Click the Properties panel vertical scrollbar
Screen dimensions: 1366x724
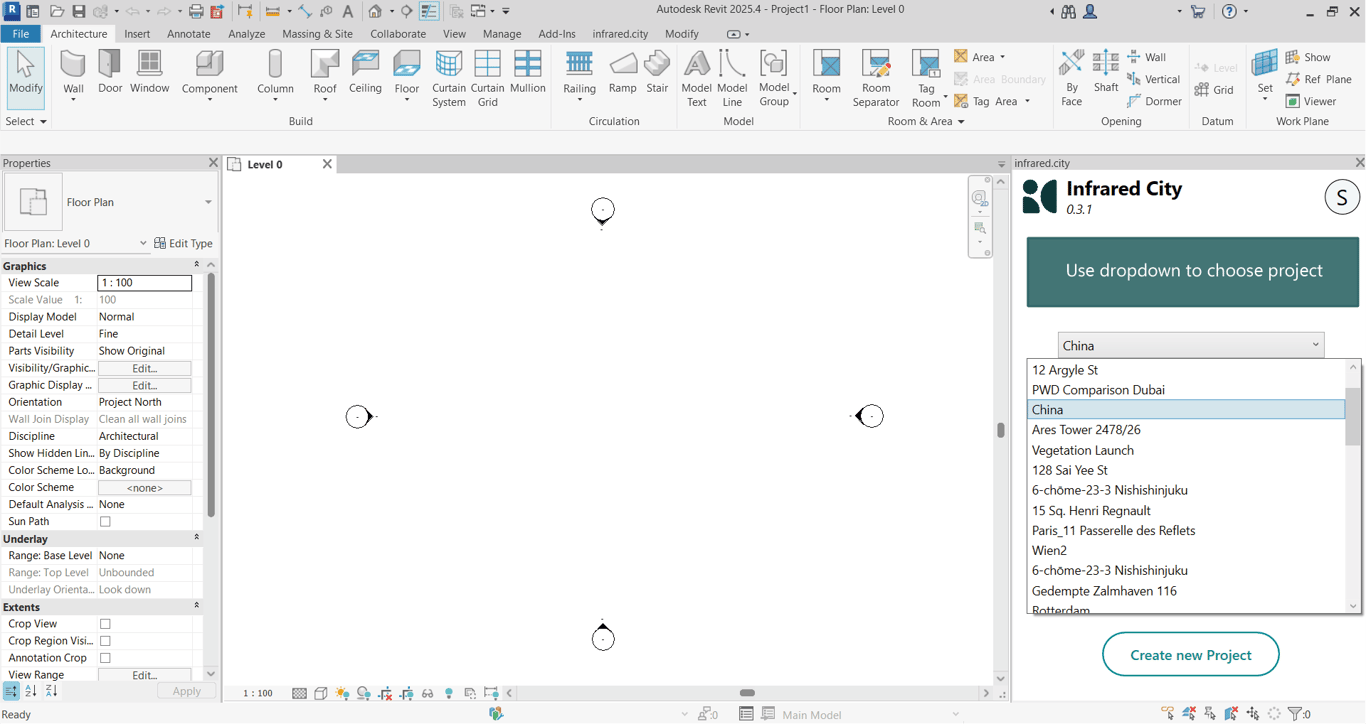pyautogui.click(x=211, y=394)
